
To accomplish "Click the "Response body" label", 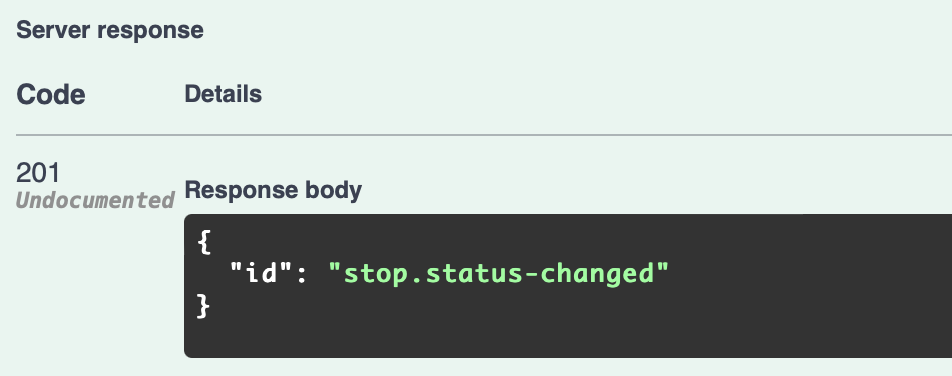I will pyautogui.click(x=273, y=190).
